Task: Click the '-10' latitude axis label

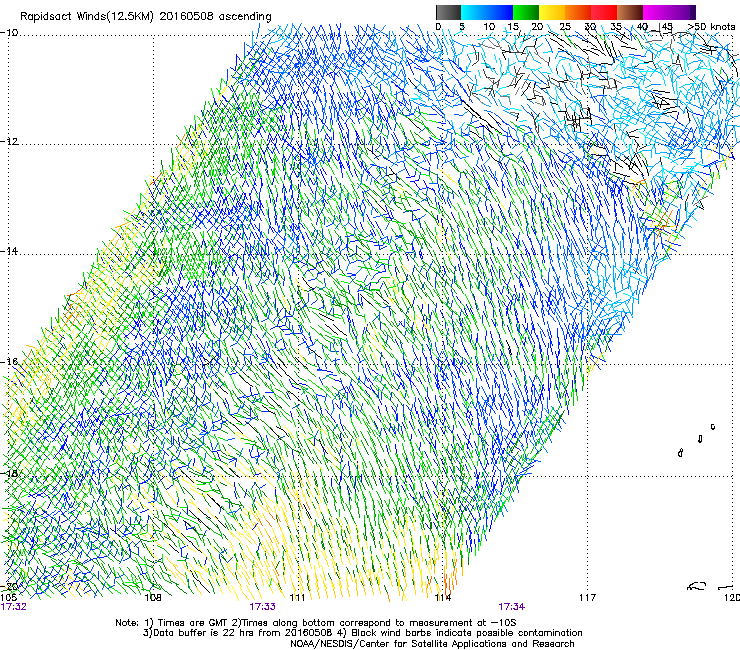Action: (x=9, y=32)
